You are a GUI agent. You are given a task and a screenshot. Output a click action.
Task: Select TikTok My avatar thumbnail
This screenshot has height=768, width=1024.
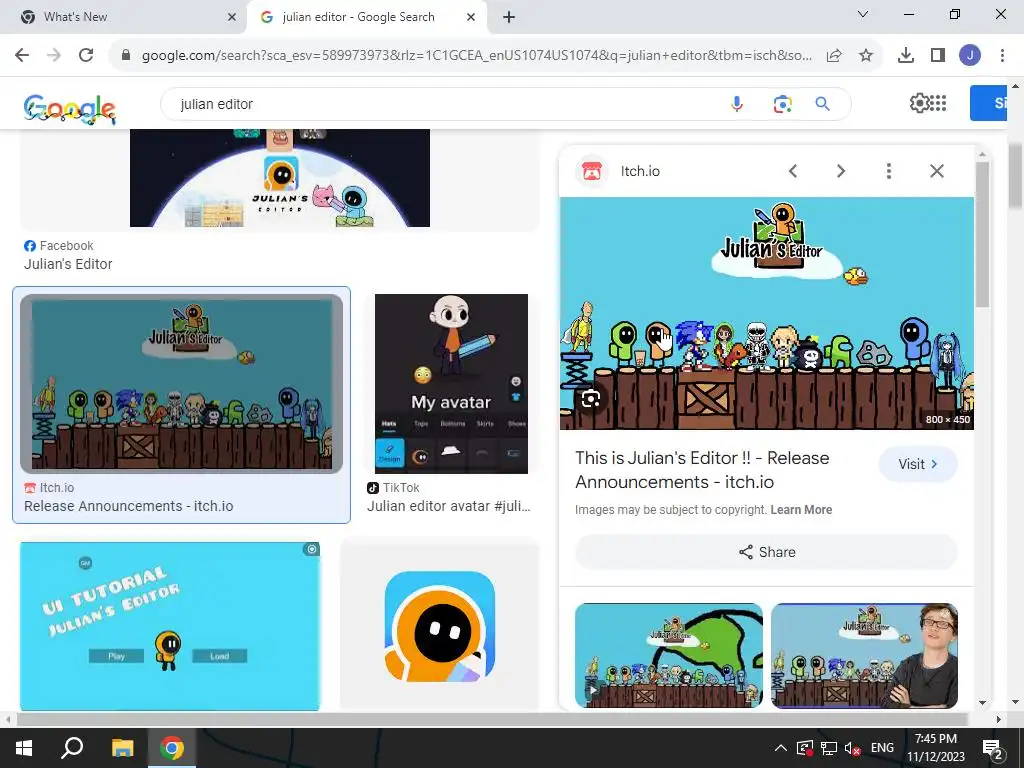(451, 384)
